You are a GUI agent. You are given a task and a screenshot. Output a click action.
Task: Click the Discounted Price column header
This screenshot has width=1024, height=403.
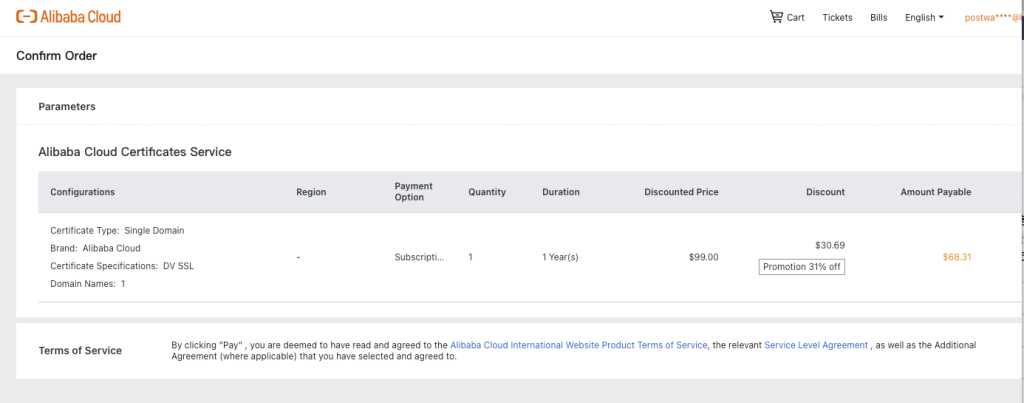pyautogui.click(x=681, y=192)
